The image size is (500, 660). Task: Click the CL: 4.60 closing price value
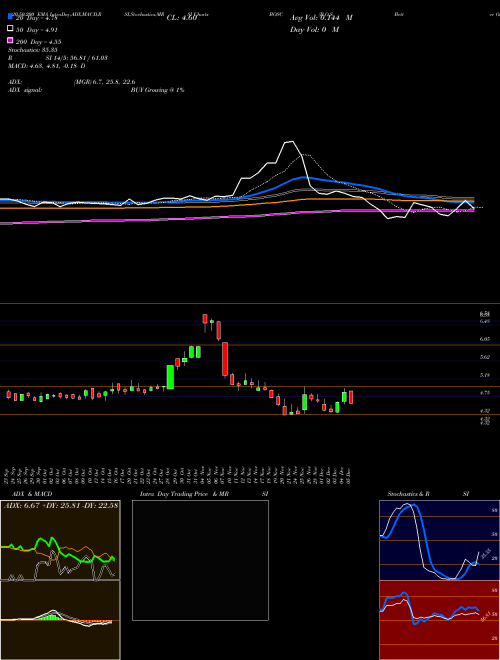pos(182,18)
